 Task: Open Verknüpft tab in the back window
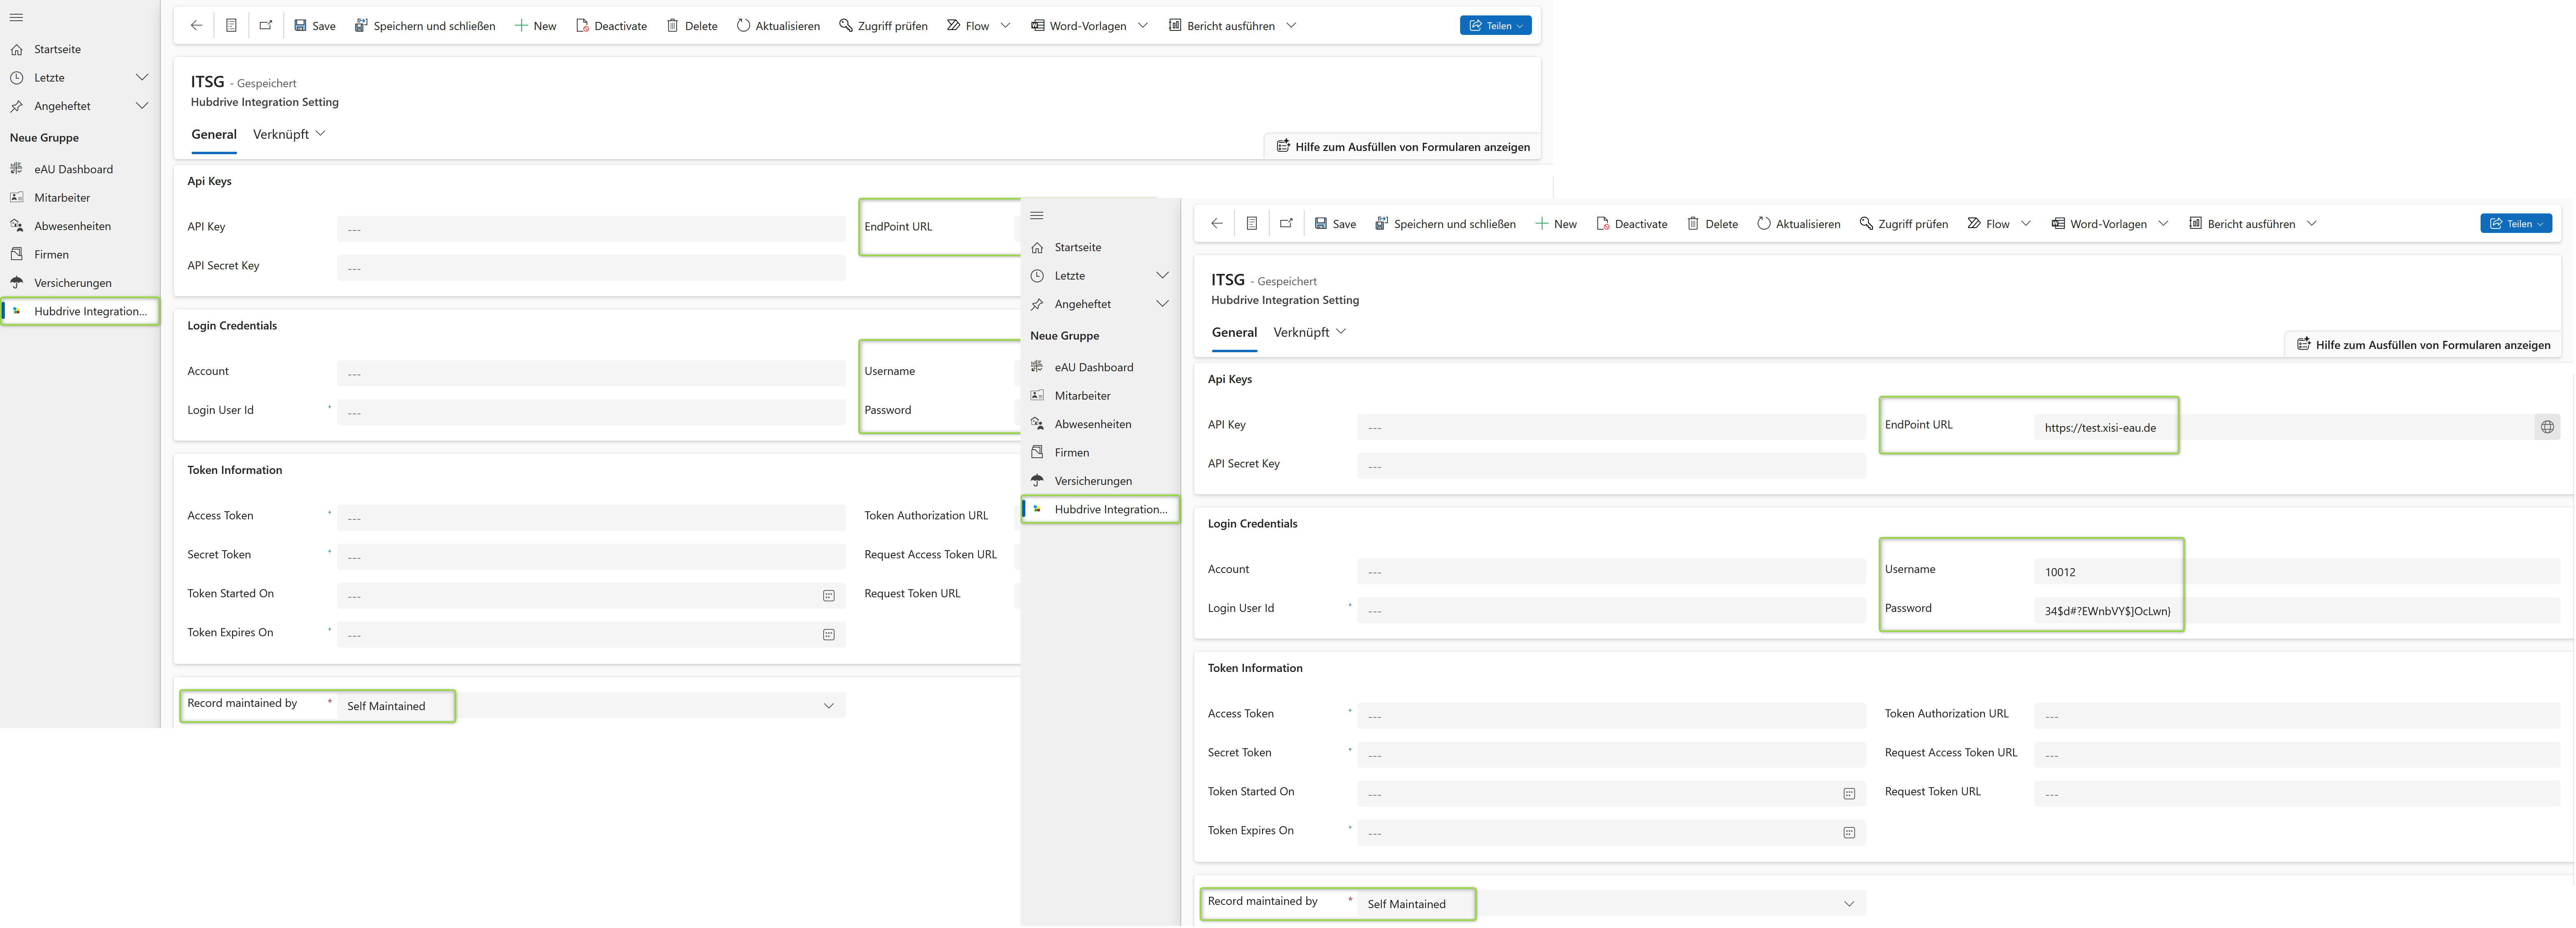click(289, 135)
